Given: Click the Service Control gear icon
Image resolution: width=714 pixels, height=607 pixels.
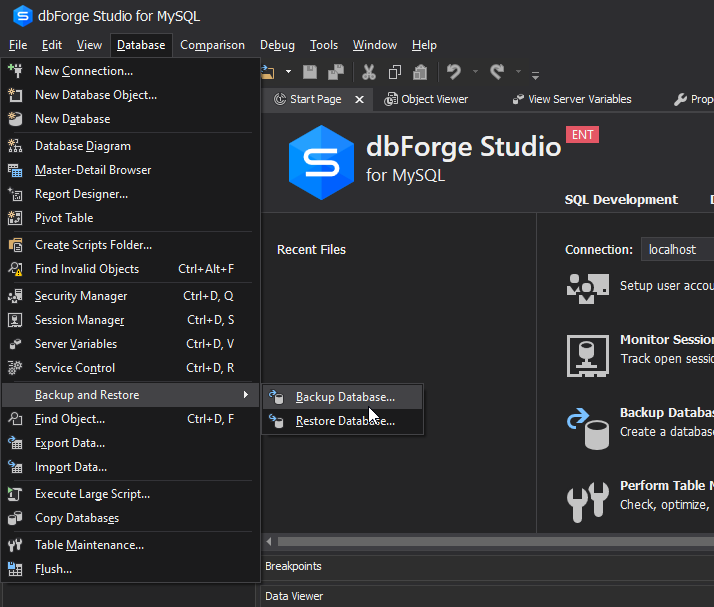Looking at the screenshot, I should [x=15, y=367].
